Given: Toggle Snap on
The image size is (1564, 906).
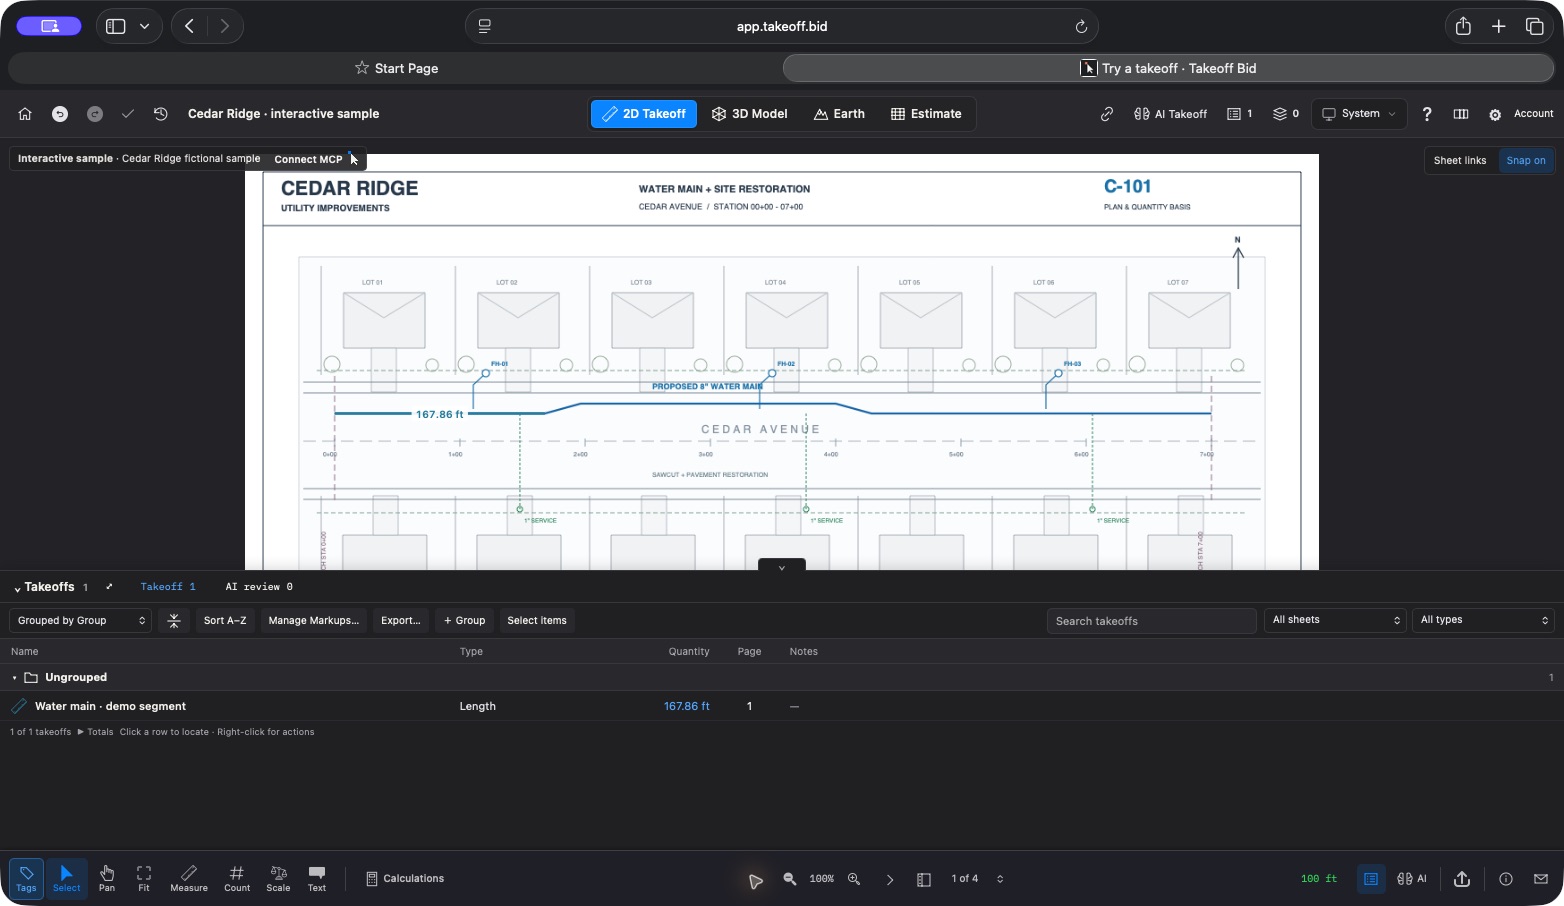Looking at the screenshot, I should [1526, 160].
